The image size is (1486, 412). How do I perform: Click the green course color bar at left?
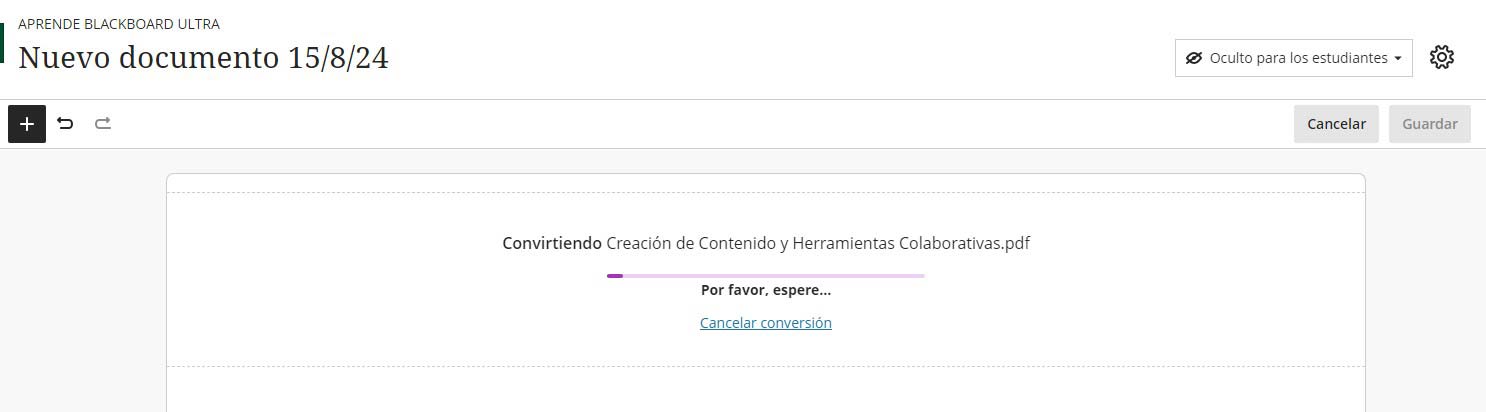(x=2, y=43)
